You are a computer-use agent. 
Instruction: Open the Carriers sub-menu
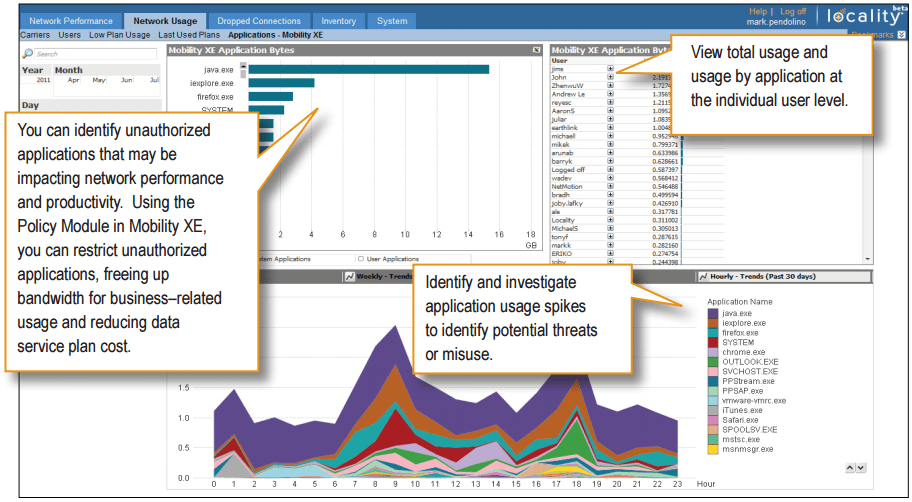(x=35, y=35)
